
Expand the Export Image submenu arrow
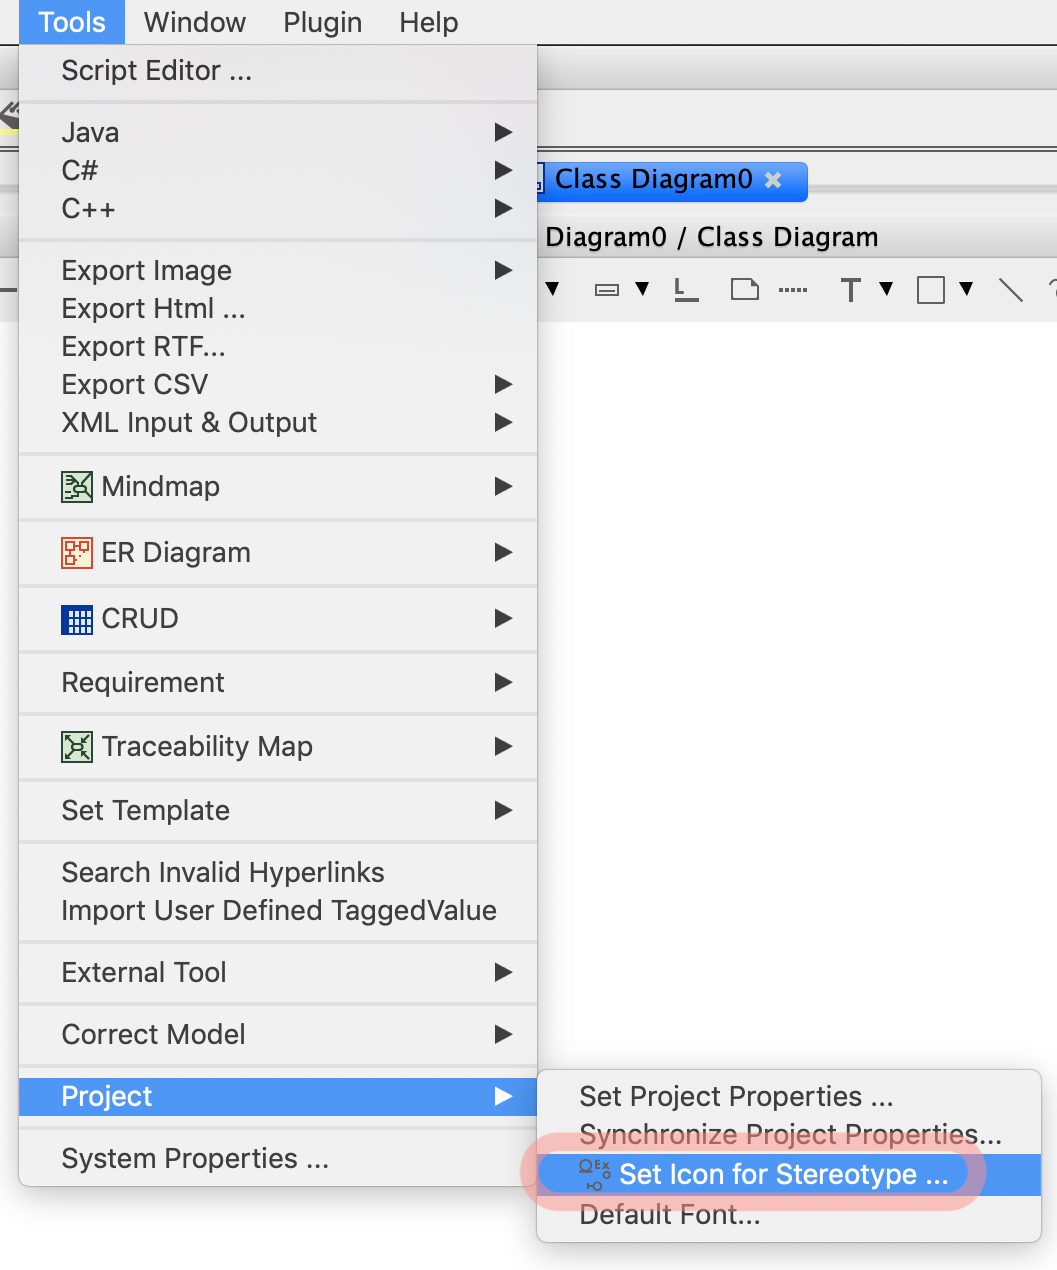(x=503, y=270)
